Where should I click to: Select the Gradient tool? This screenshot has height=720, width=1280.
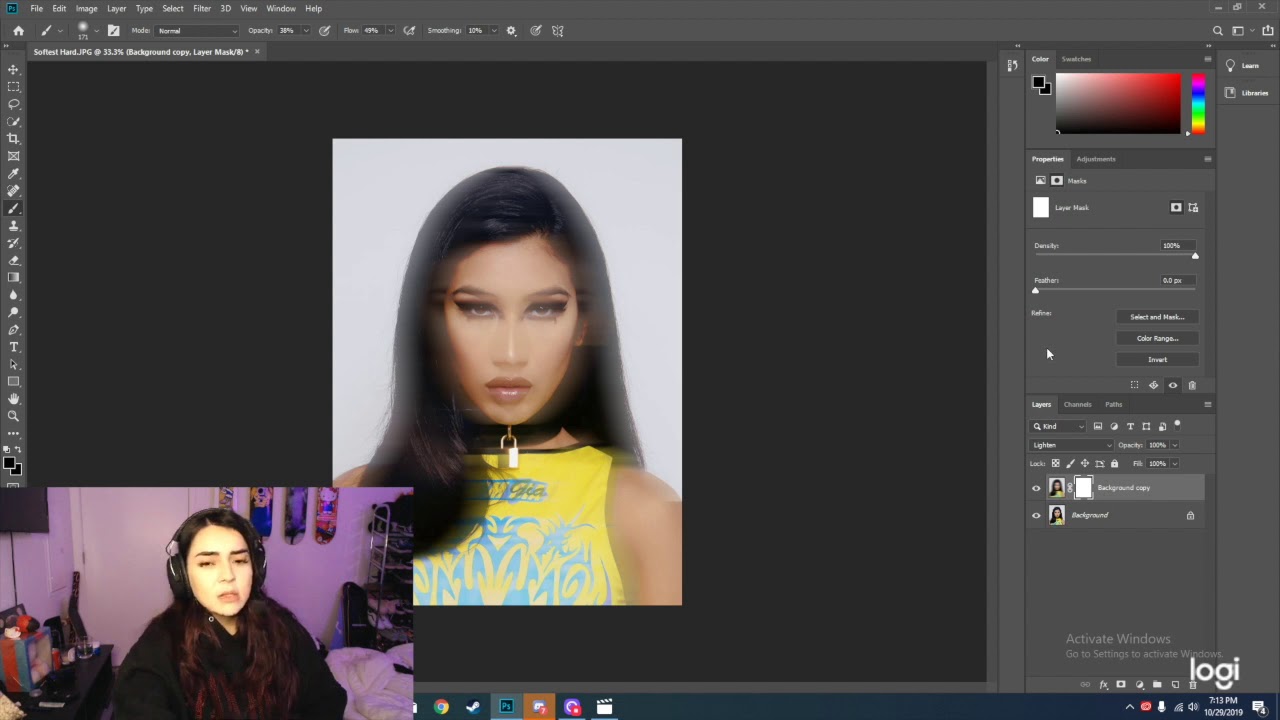pyautogui.click(x=14, y=278)
